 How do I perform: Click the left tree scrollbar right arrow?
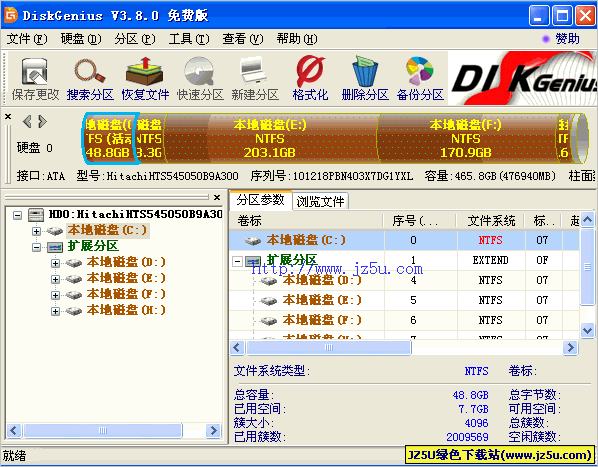213,430
